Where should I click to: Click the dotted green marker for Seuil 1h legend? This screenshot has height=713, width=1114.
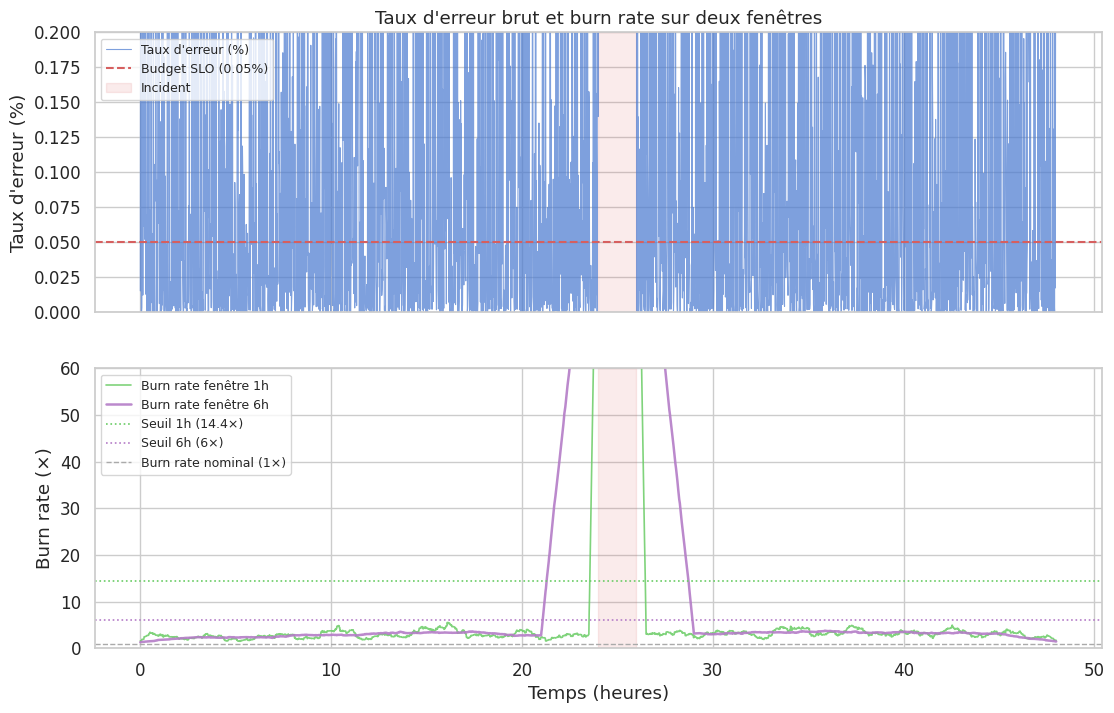point(119,423)
